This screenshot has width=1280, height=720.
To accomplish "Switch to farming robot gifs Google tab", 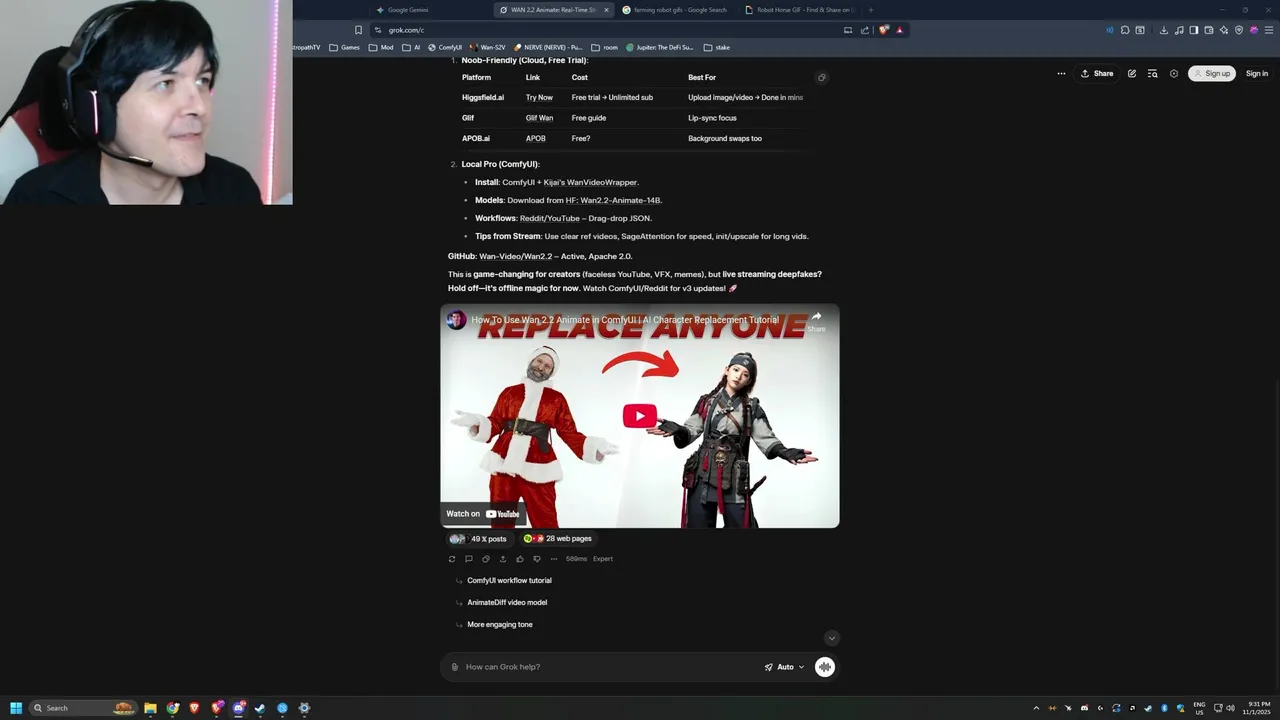I will point(675,10).
